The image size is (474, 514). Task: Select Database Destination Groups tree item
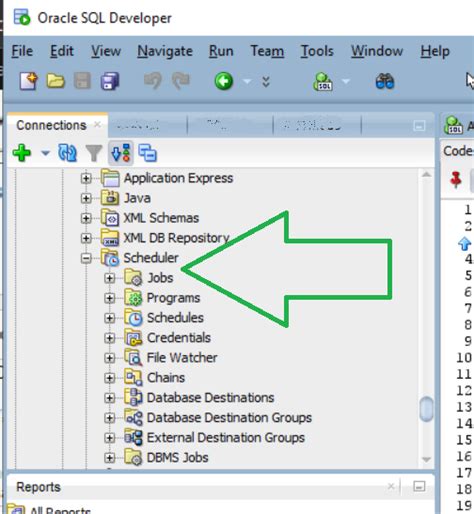point(229,418)
